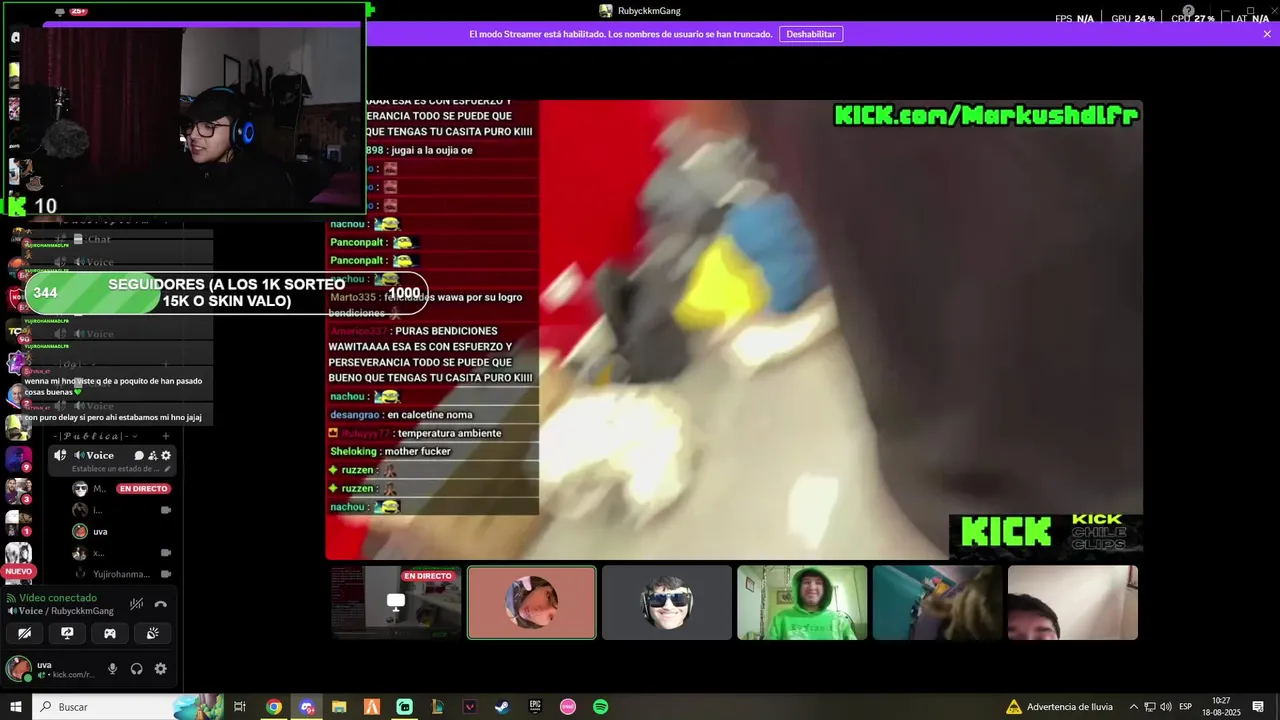Screen dimensions: 1280x720
Task: Share your screen in voice panel
Action: 67,633
